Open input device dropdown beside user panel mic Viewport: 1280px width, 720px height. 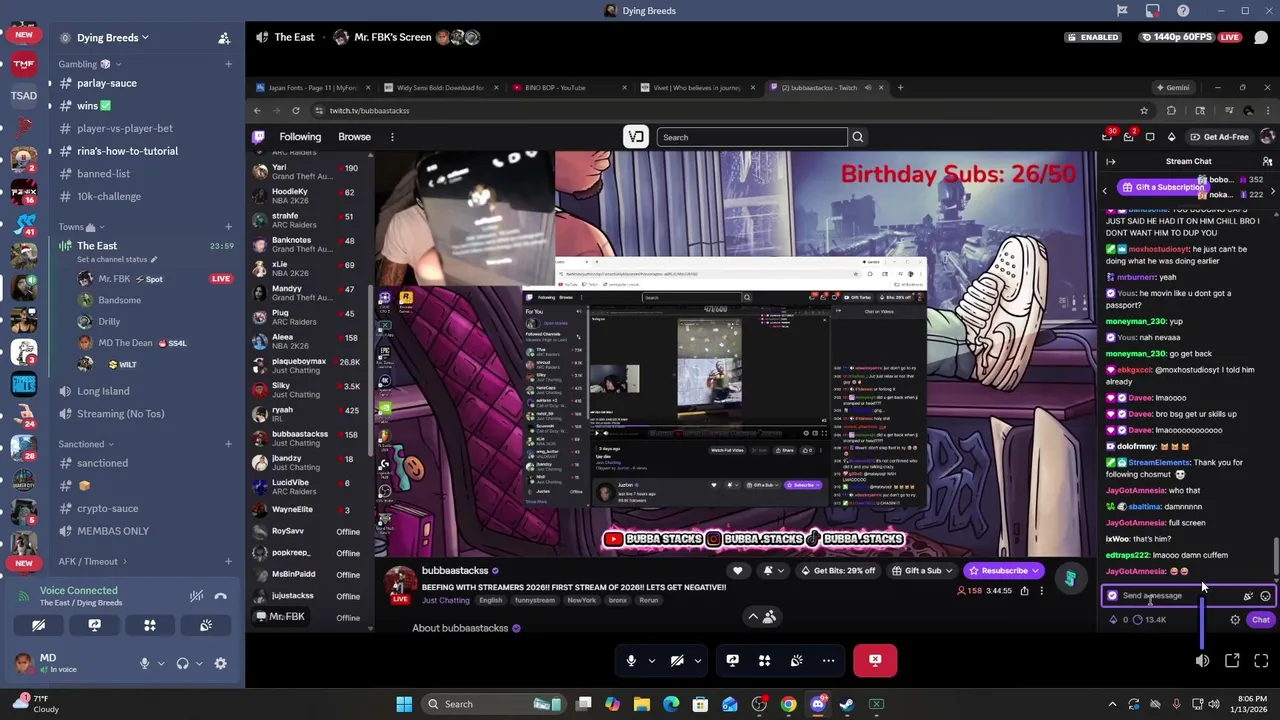tap(160, 663)
